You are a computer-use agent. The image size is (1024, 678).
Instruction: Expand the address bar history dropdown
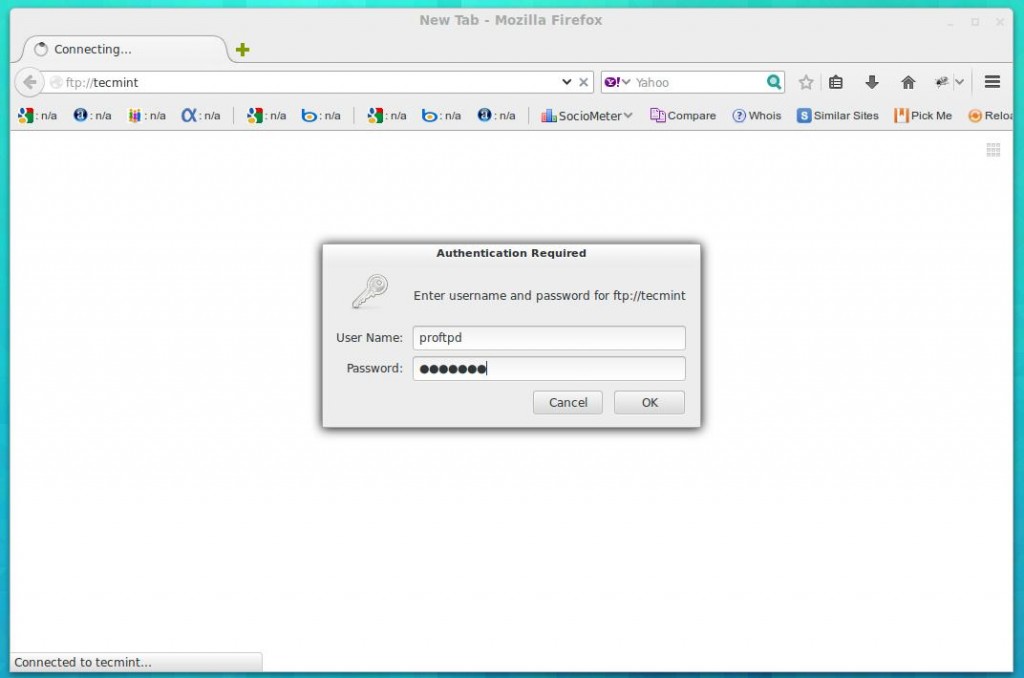[x=568, y=82]
